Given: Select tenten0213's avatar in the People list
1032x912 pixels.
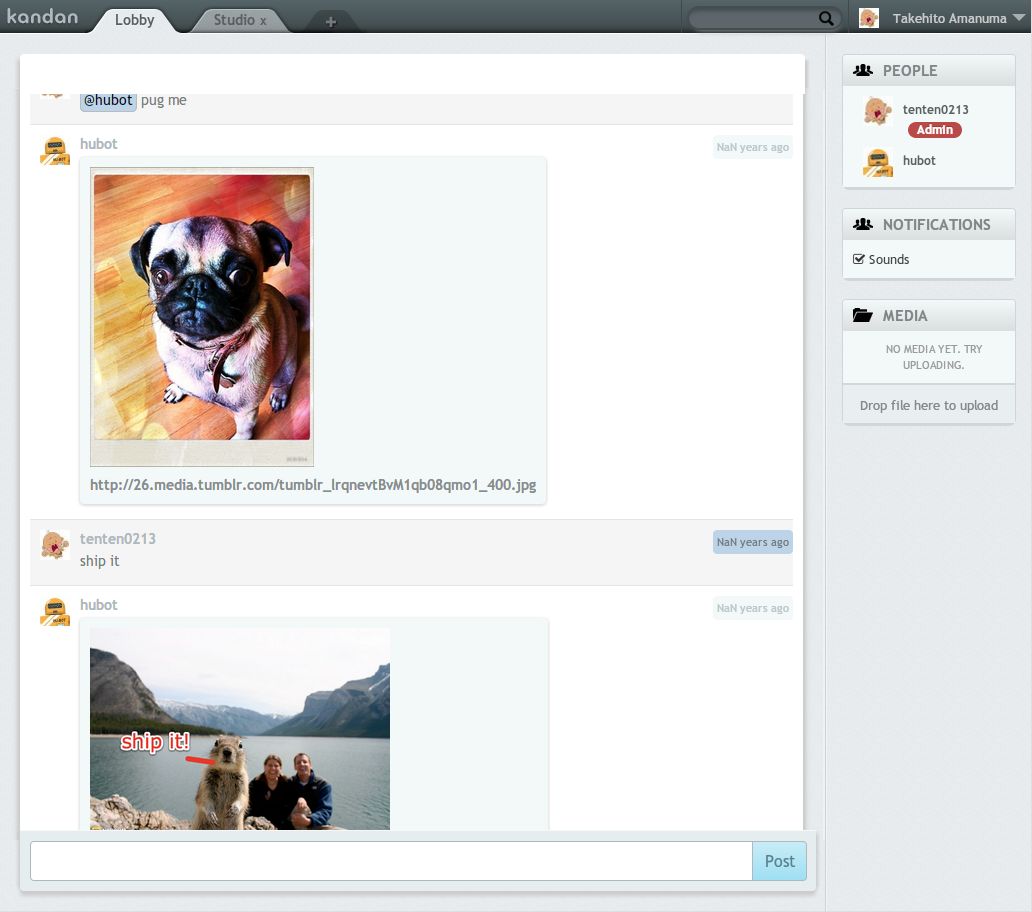Looking at the screenshot, I should click(877, 110).
